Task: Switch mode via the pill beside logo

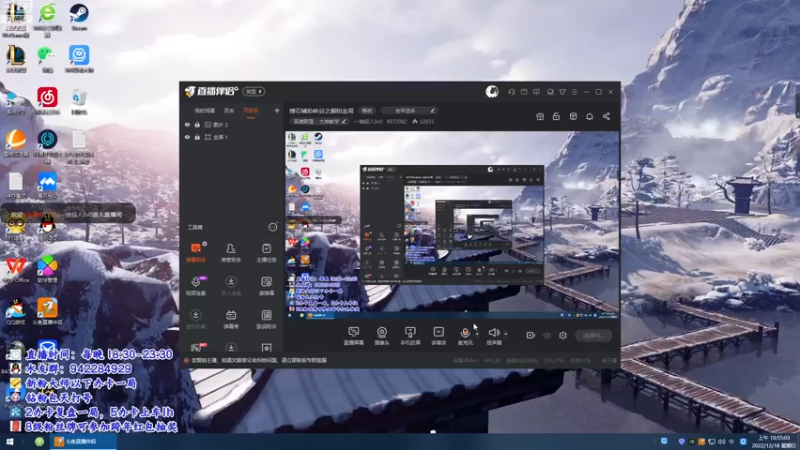Action: [x=254, y=92]
